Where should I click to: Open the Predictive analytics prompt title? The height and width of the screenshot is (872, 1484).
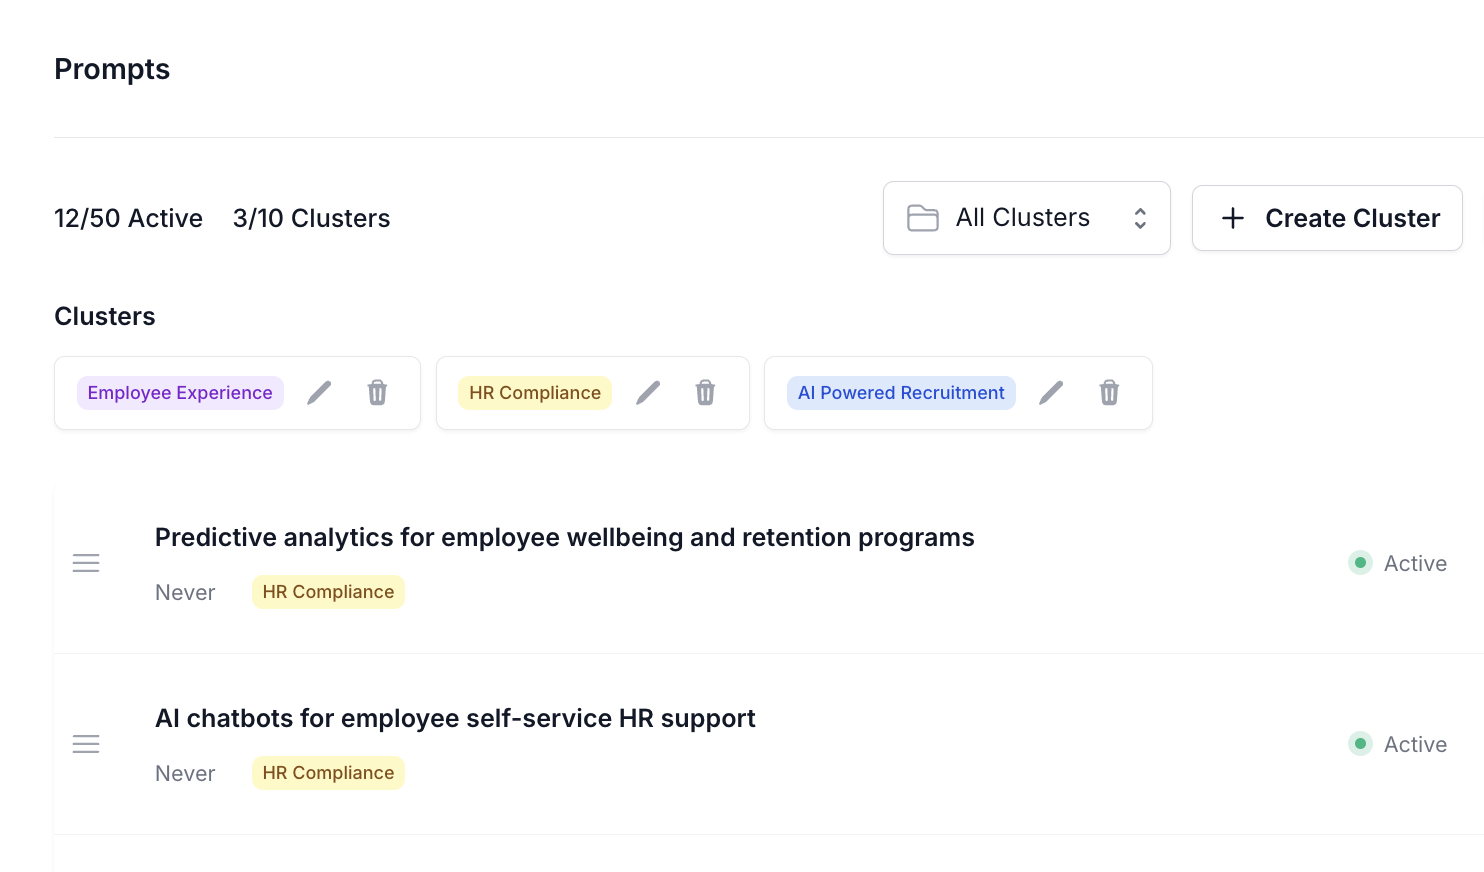[564, 538]
